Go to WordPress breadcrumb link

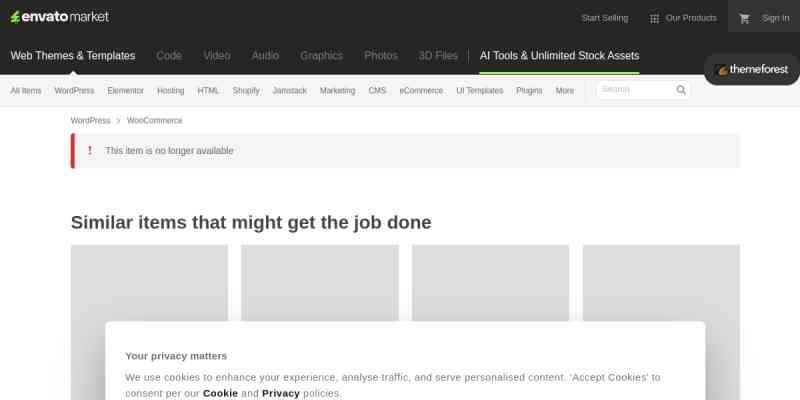90,120
